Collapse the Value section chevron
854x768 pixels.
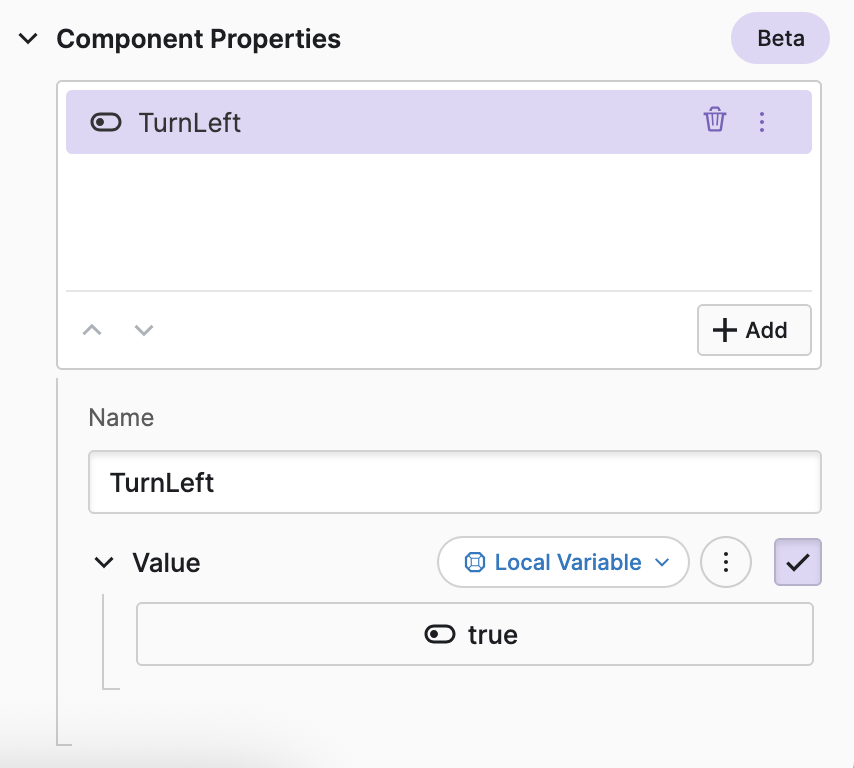click(103, 562)
